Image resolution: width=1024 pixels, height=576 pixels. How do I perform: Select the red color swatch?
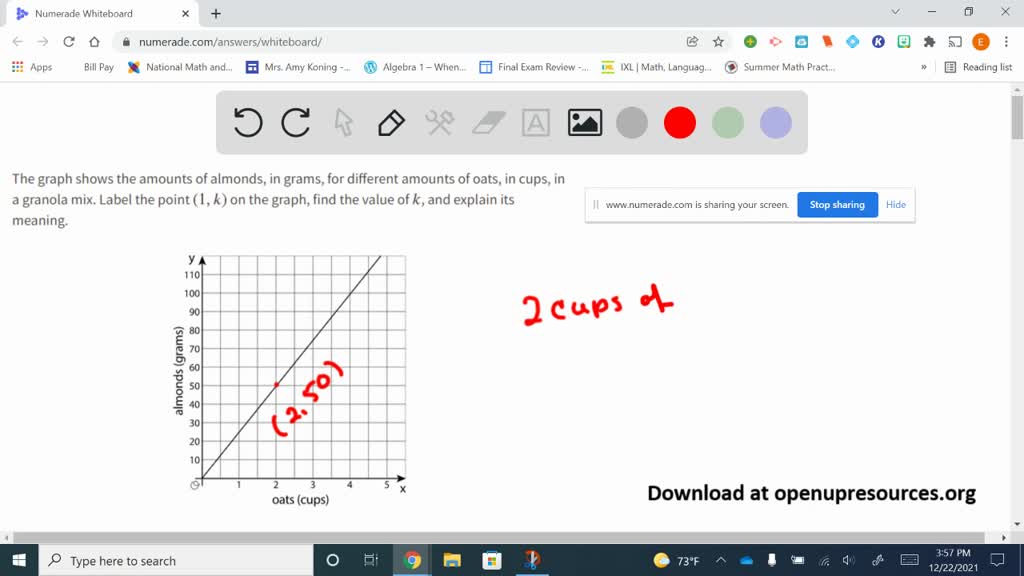point(680,122)
